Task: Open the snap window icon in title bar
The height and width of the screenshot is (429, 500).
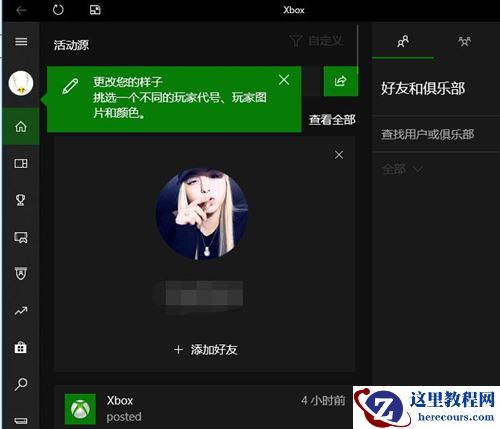Action: (95, 10)
